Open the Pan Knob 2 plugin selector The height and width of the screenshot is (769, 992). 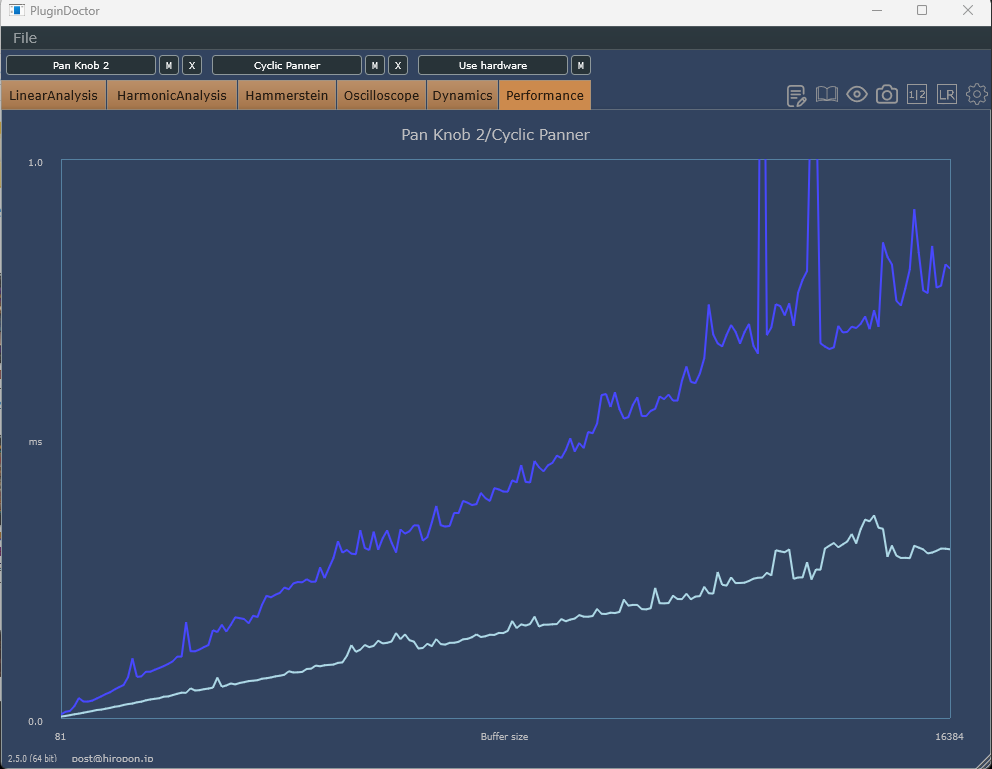[x=81, y=65]
